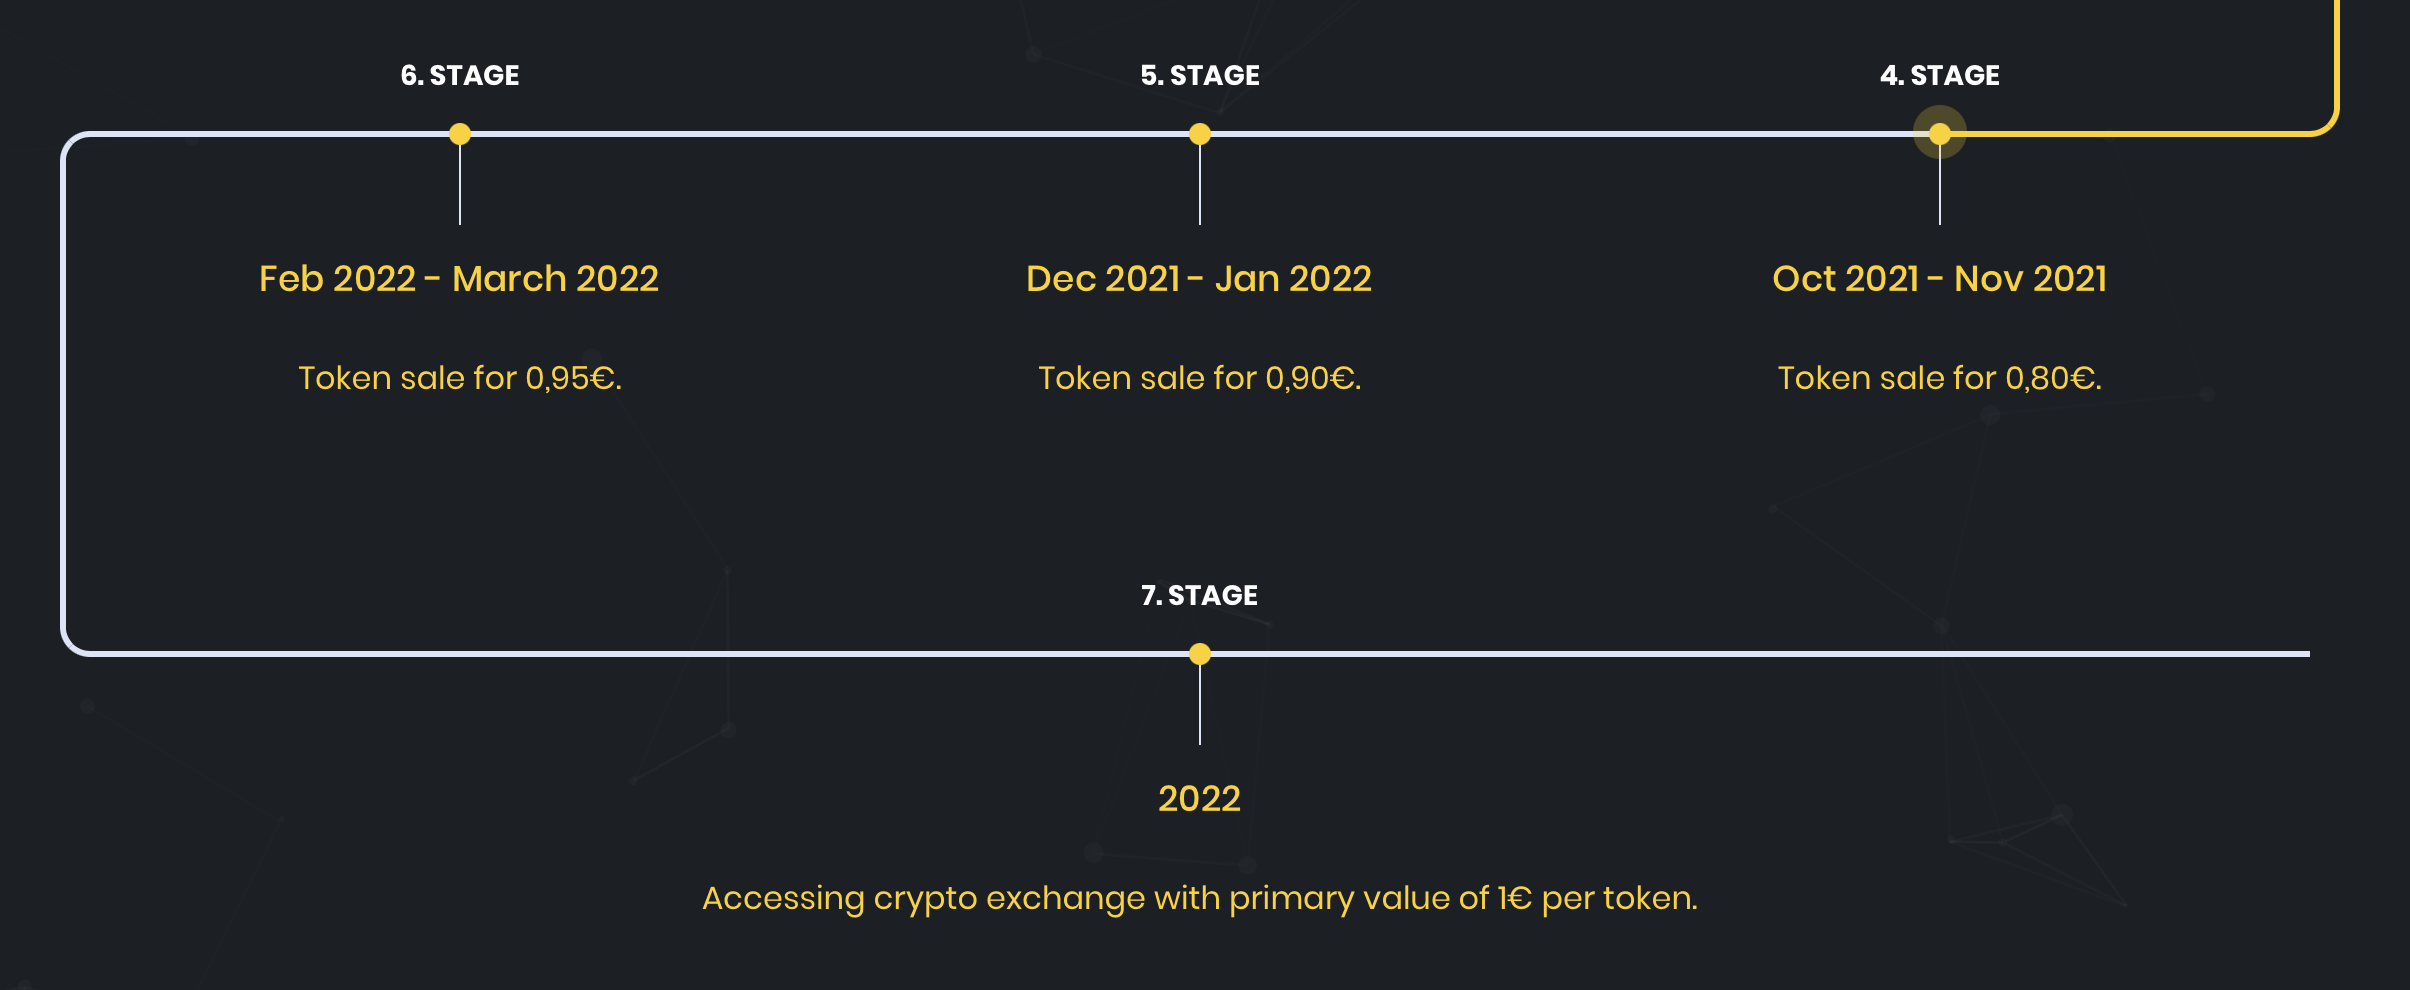The image size is (2410, 990).
Task: Click the vertical connector under stage 6 dot
Action: [x=460, y=185]
